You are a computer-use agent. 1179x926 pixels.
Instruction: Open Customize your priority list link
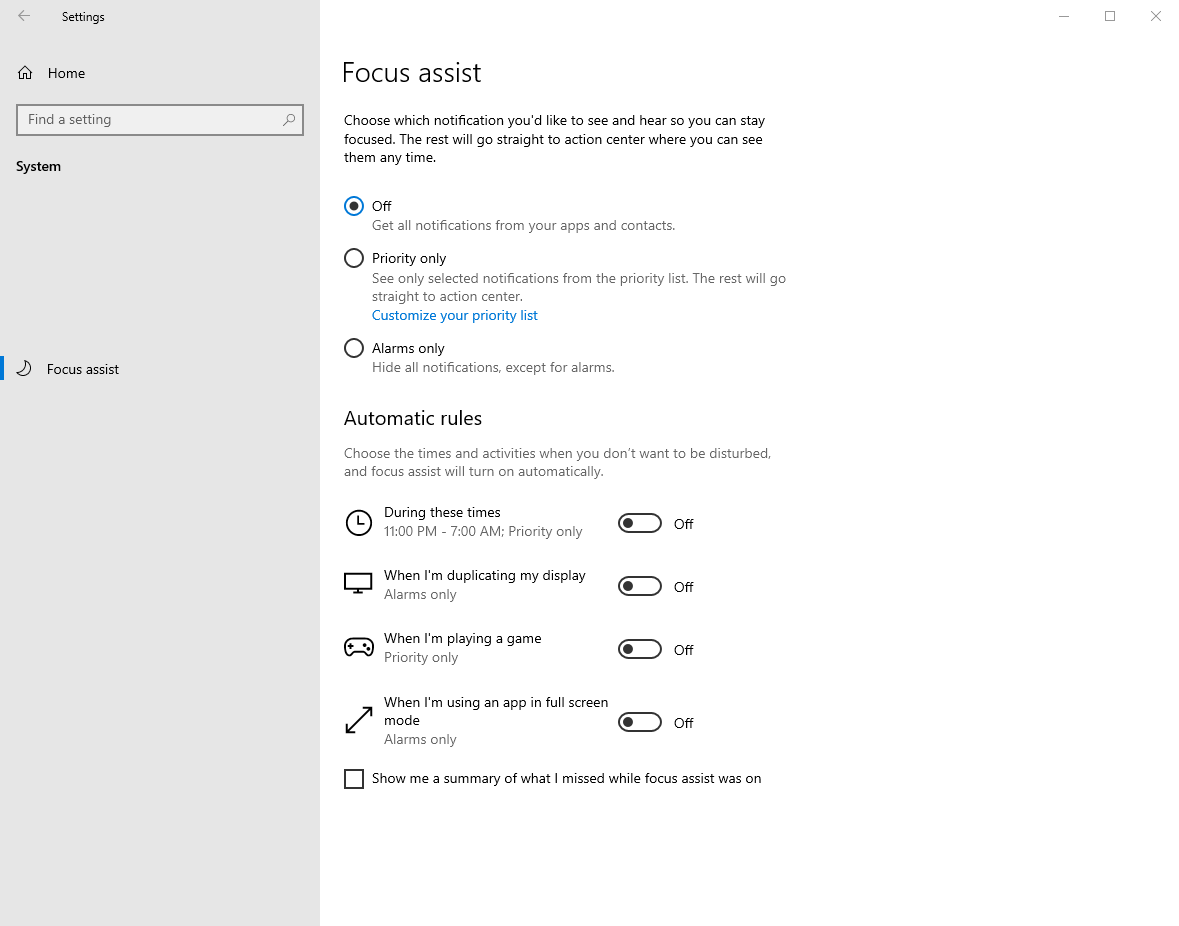(455, 315)
